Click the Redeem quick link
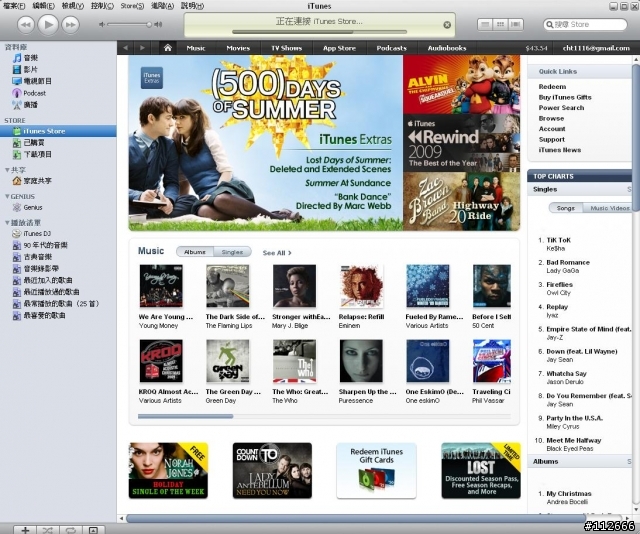 coord(552,87)
